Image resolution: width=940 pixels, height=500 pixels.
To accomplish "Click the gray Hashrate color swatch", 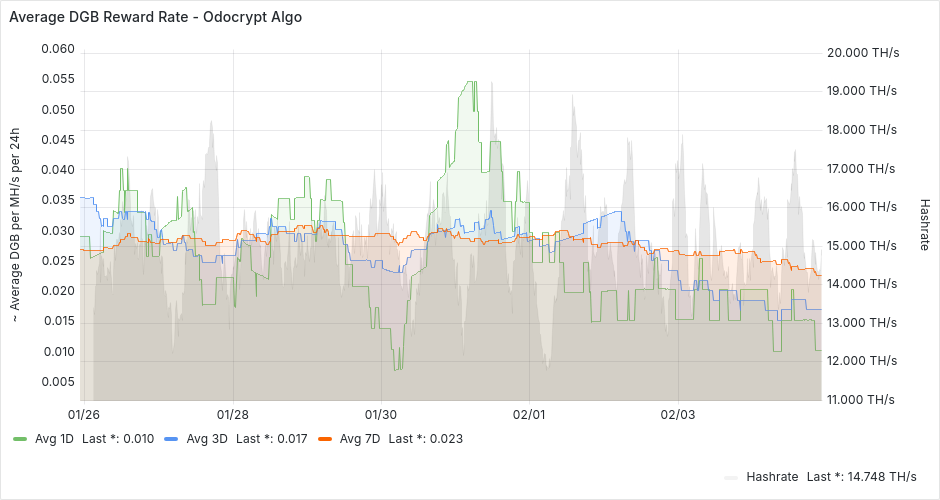I will coord(731,478).
